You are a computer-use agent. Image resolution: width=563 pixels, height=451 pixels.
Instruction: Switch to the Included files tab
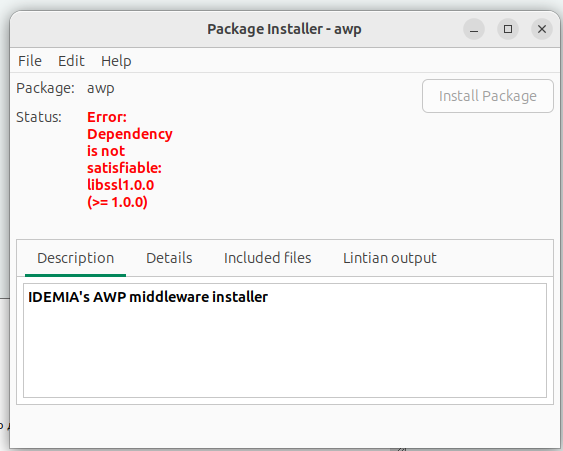[267, 258]
